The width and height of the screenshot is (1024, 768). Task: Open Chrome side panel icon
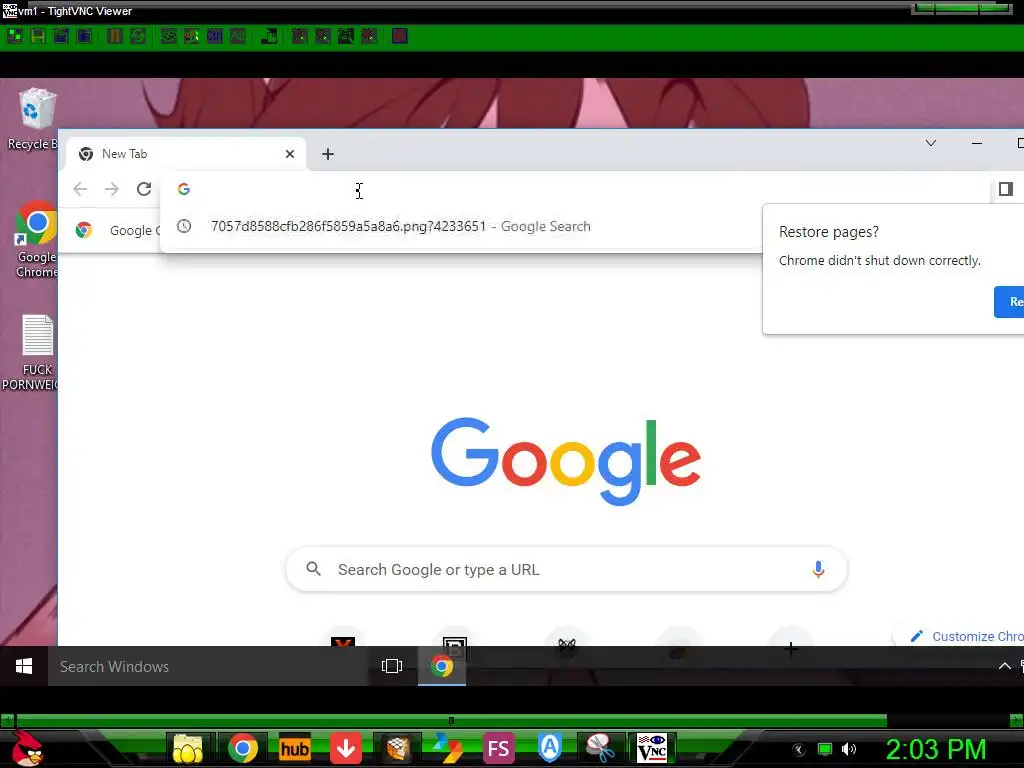pyautogui.click(x=1006, y=189)
